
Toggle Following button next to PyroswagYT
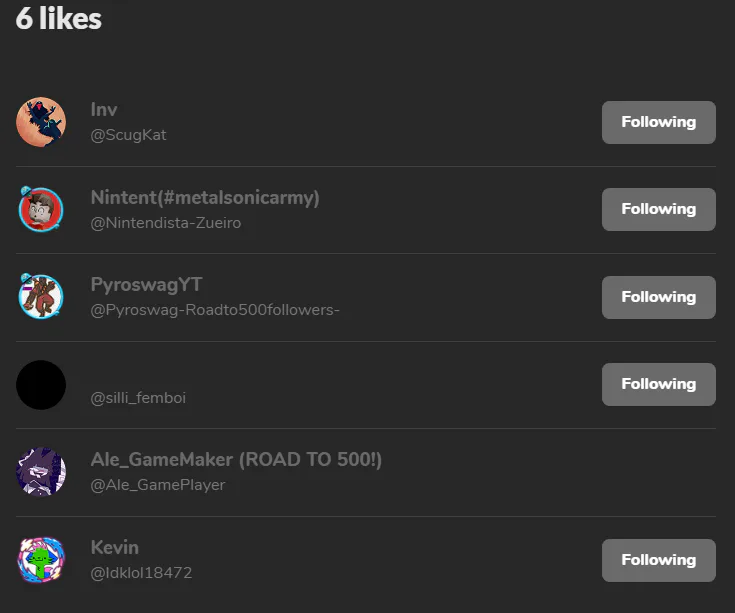659,297
